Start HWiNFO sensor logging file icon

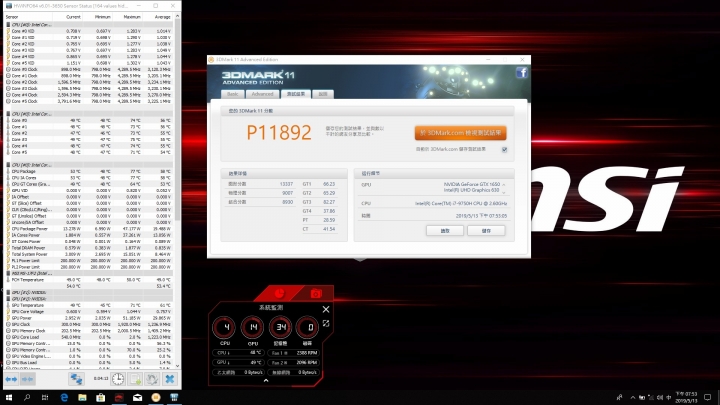135,379
